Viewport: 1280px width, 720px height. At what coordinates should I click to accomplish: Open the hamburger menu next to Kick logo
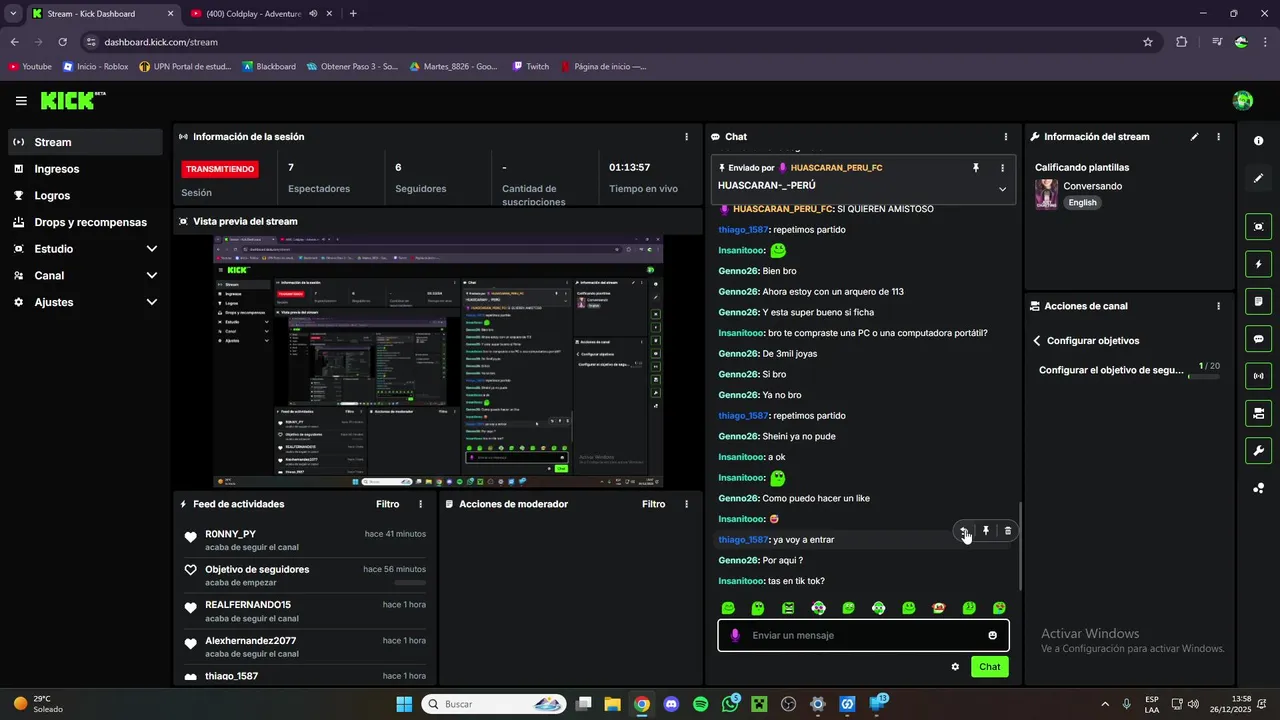(21, 101)
